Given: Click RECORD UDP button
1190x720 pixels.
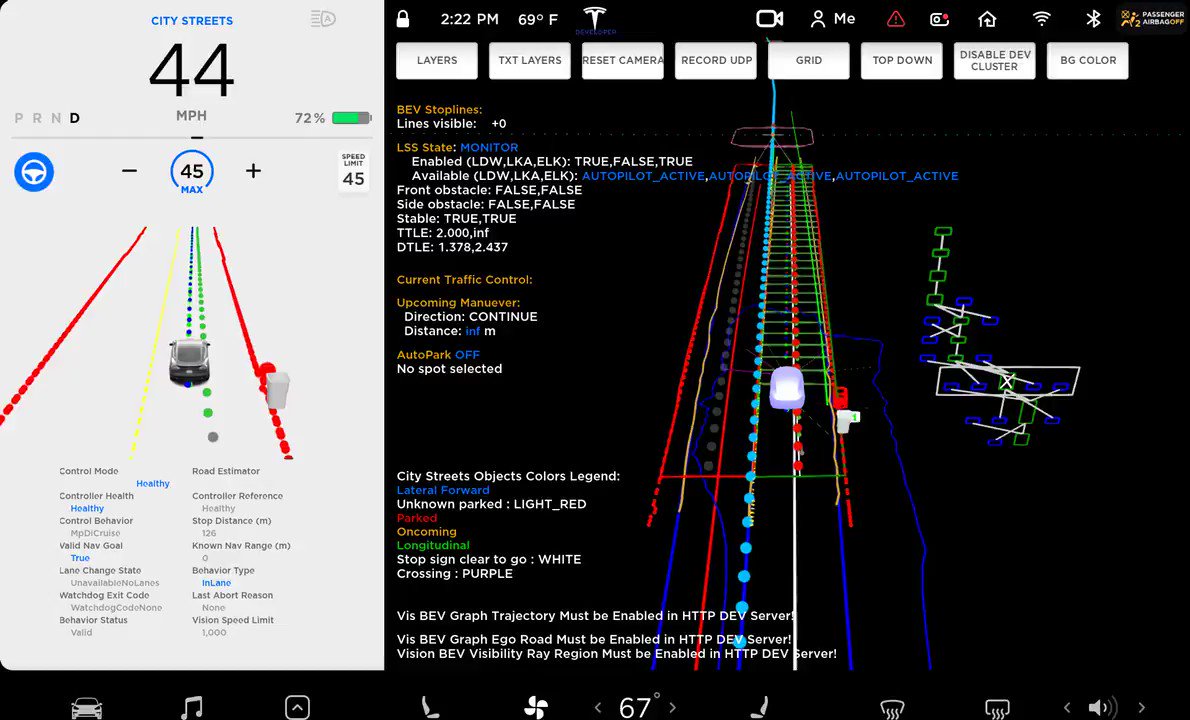Looking at the screenshot, I should click(x=716, y=61).
